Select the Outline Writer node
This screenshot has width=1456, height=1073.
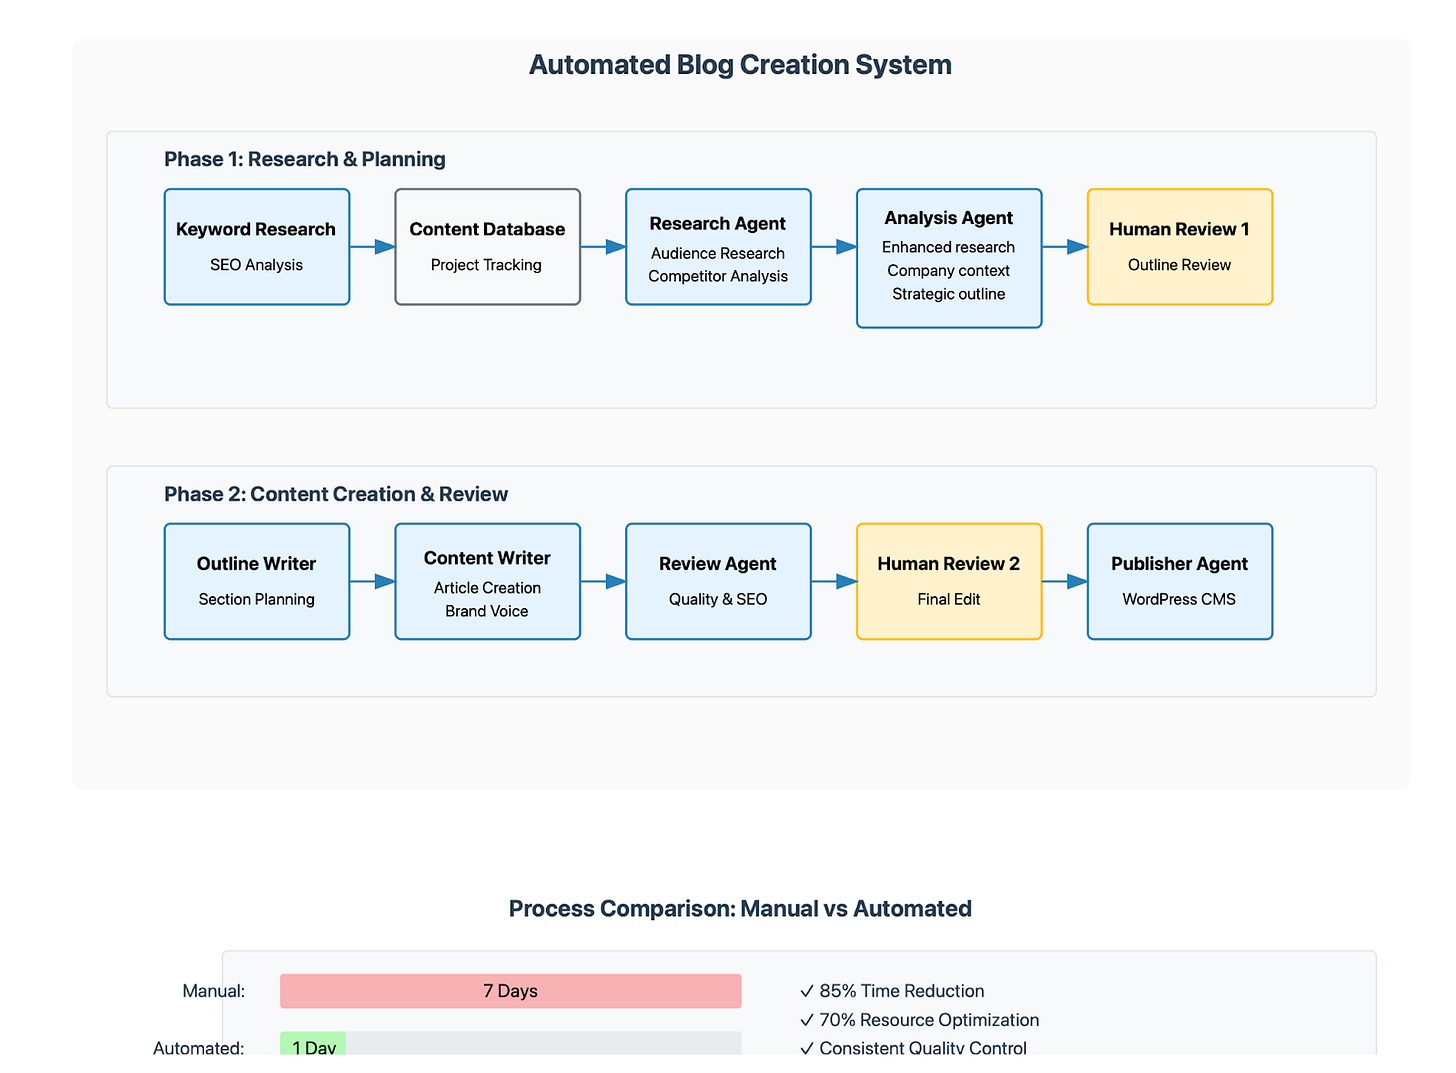256,581
